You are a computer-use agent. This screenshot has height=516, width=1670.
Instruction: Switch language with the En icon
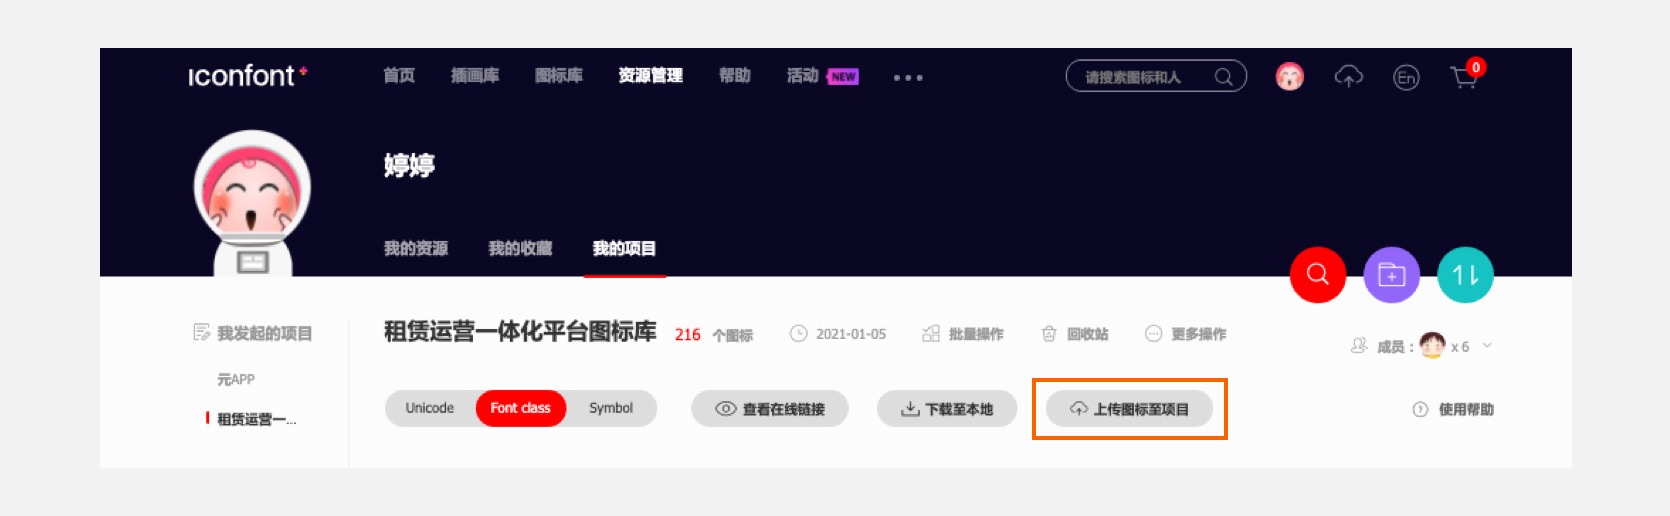1406,77
